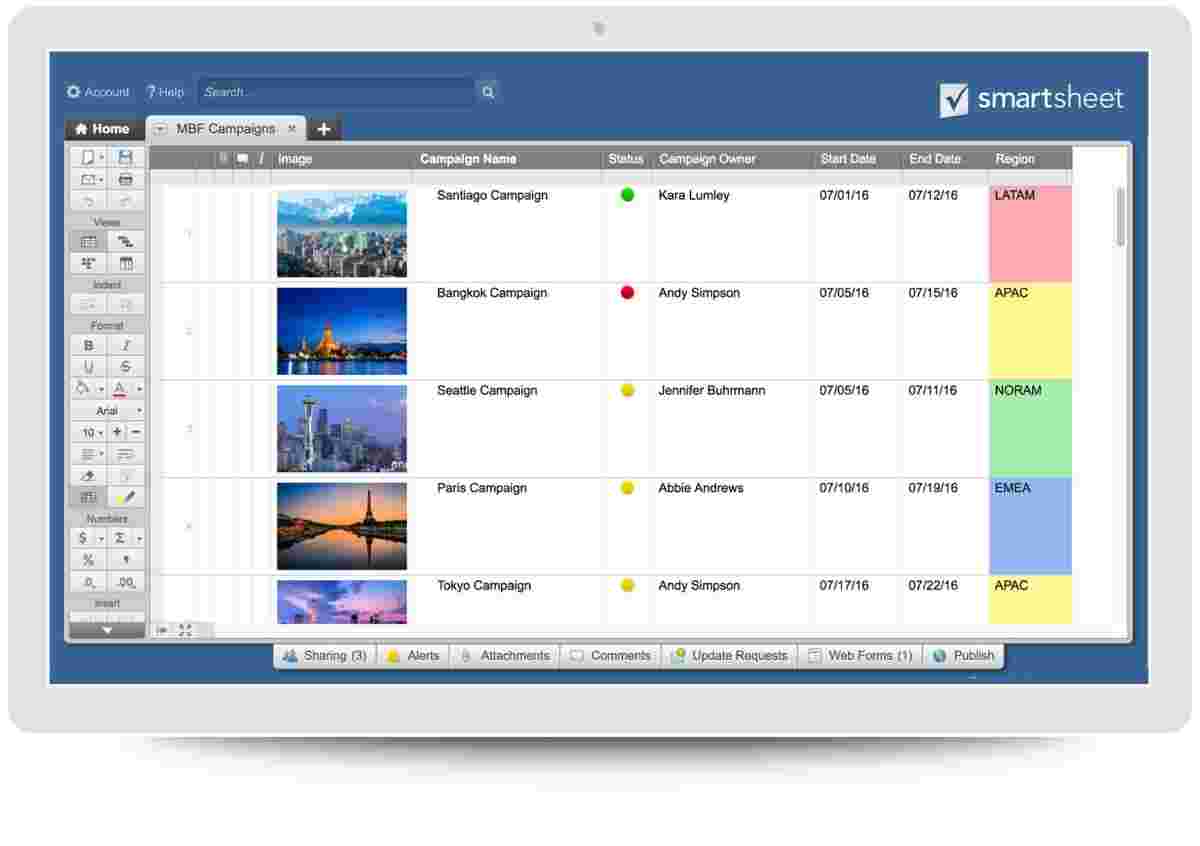Click the search magnifier button
1200x846 pixels.
click(x=487, y=92)
